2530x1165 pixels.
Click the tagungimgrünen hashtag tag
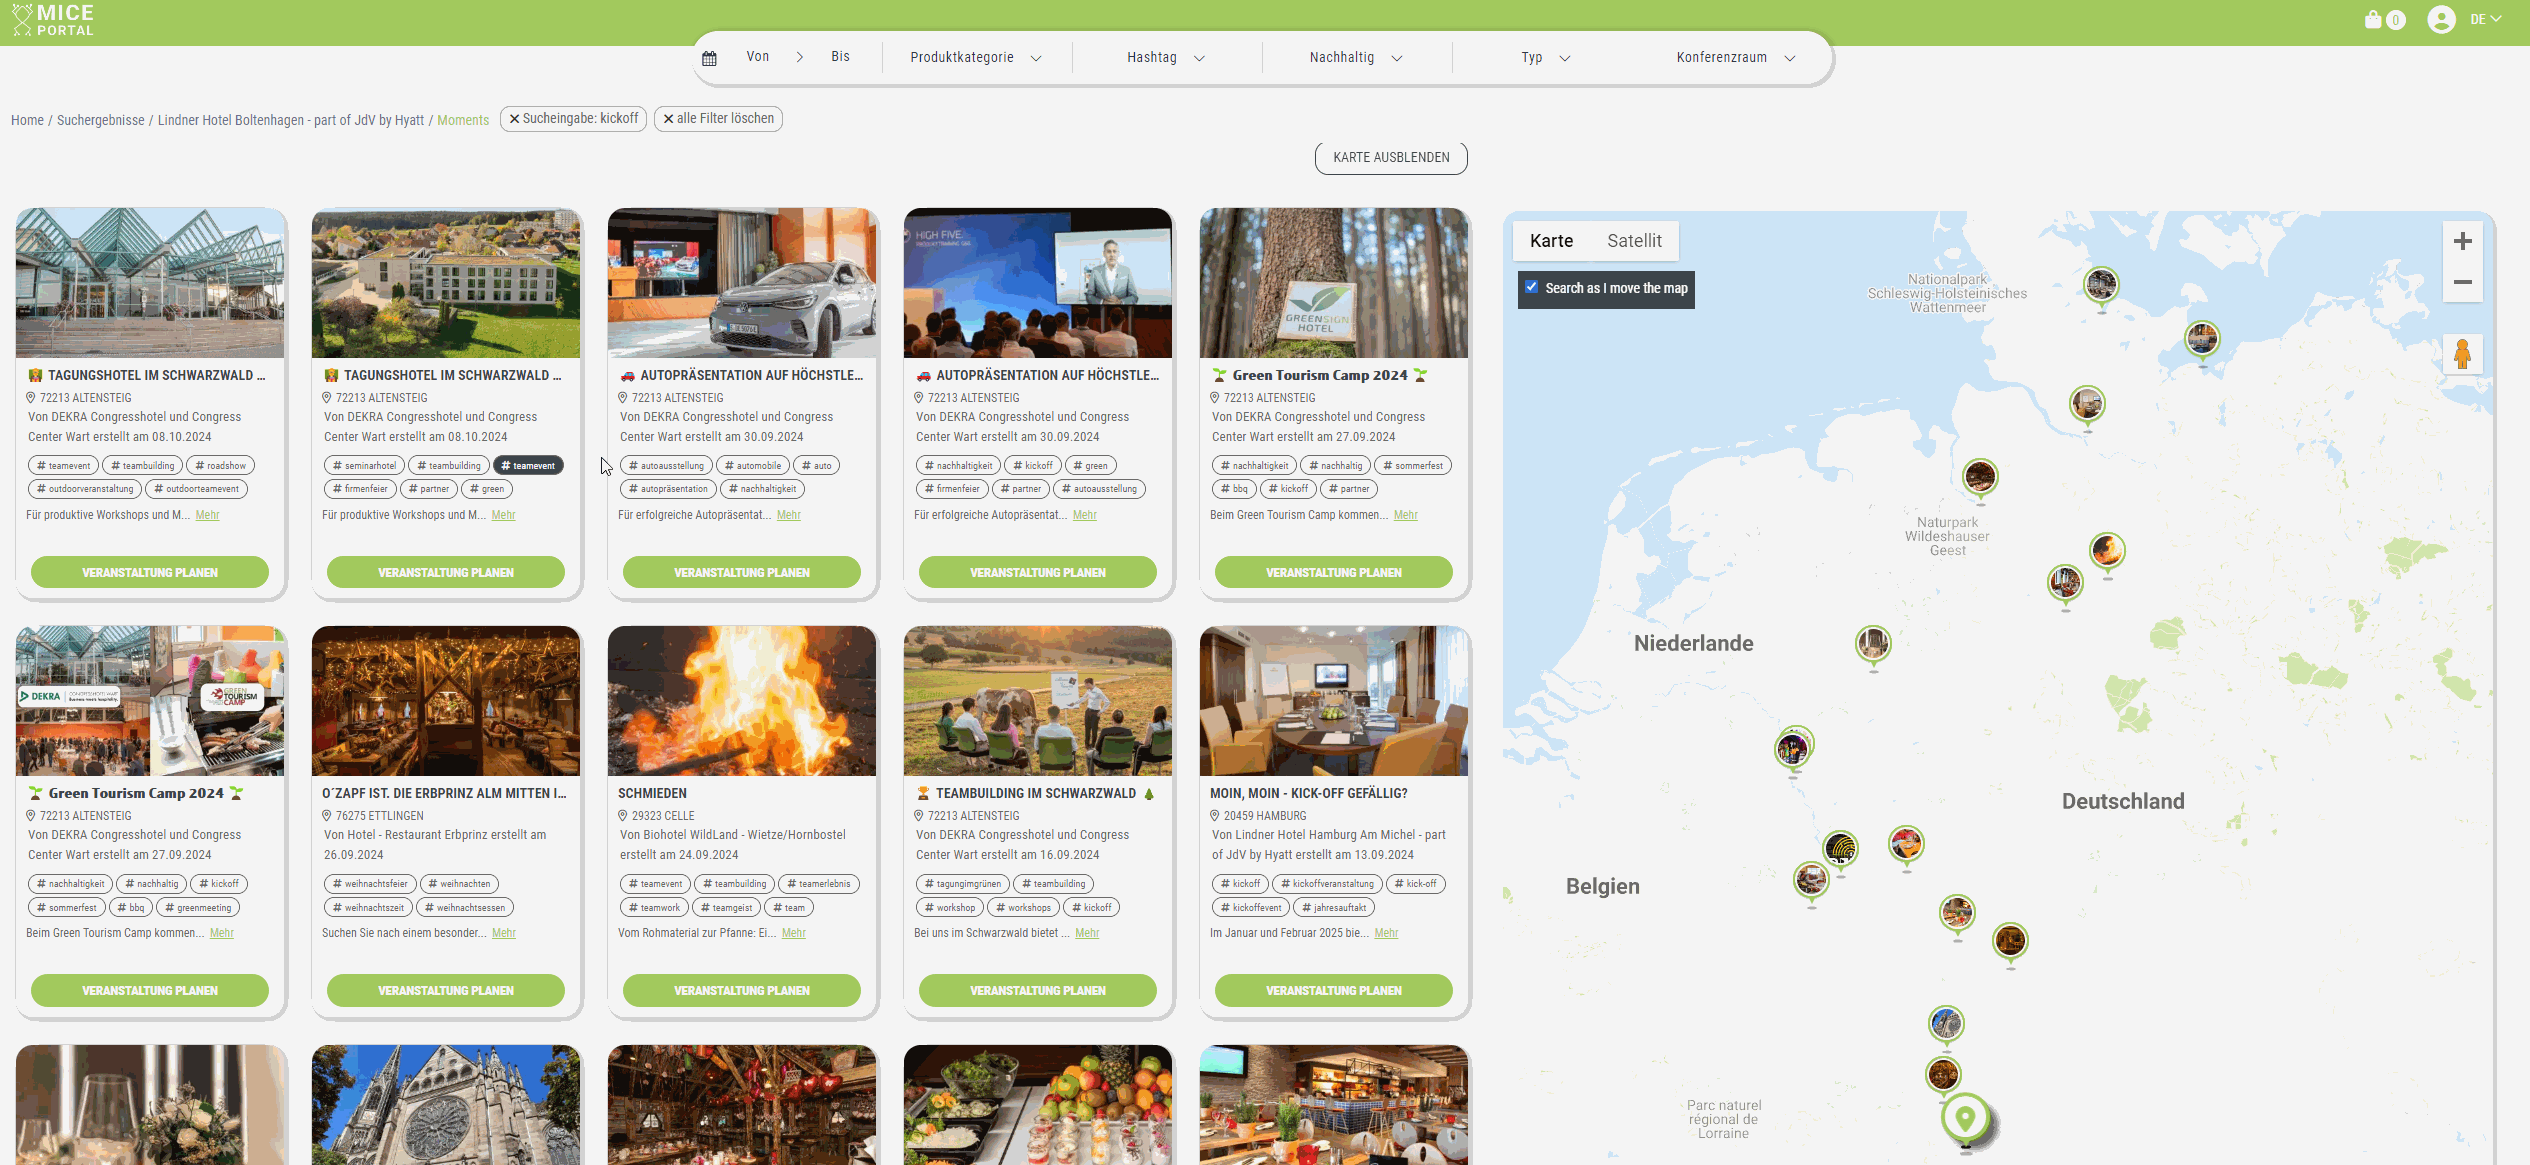[x=963, y=884]
